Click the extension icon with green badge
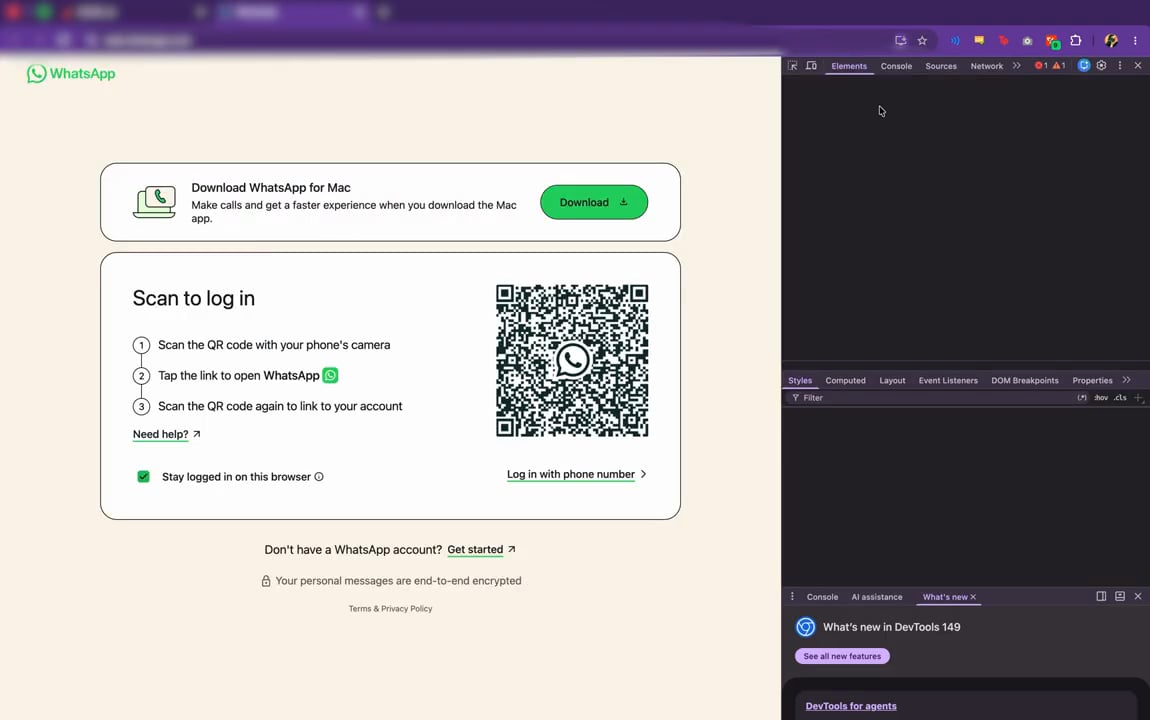Image resolution: width=1150 pixels, height=720 pixels. pos(1052,41)
